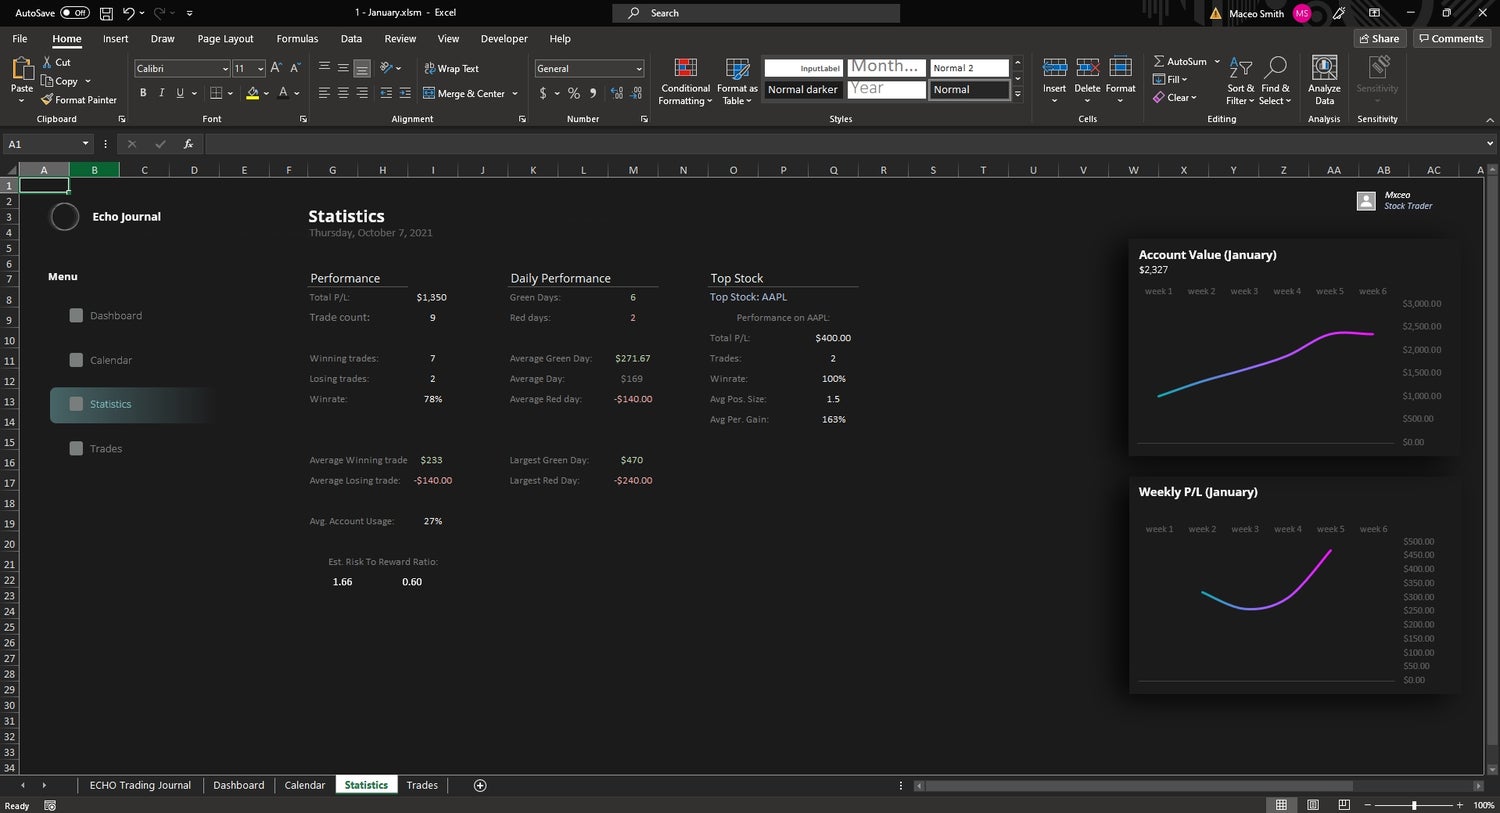This screenshot has height=813, width=1500.
Task: Open Conditional Formatting
Action: [685, 69]
